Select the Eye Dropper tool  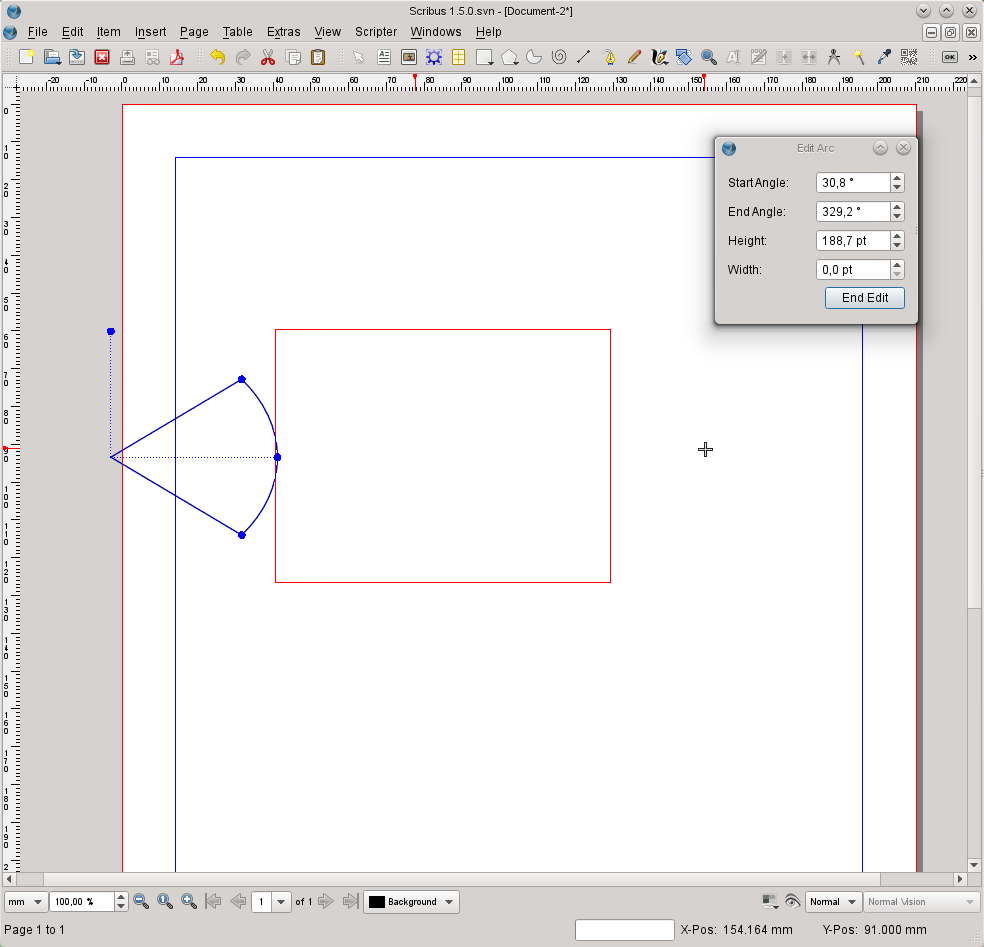(x=884, y=57)
